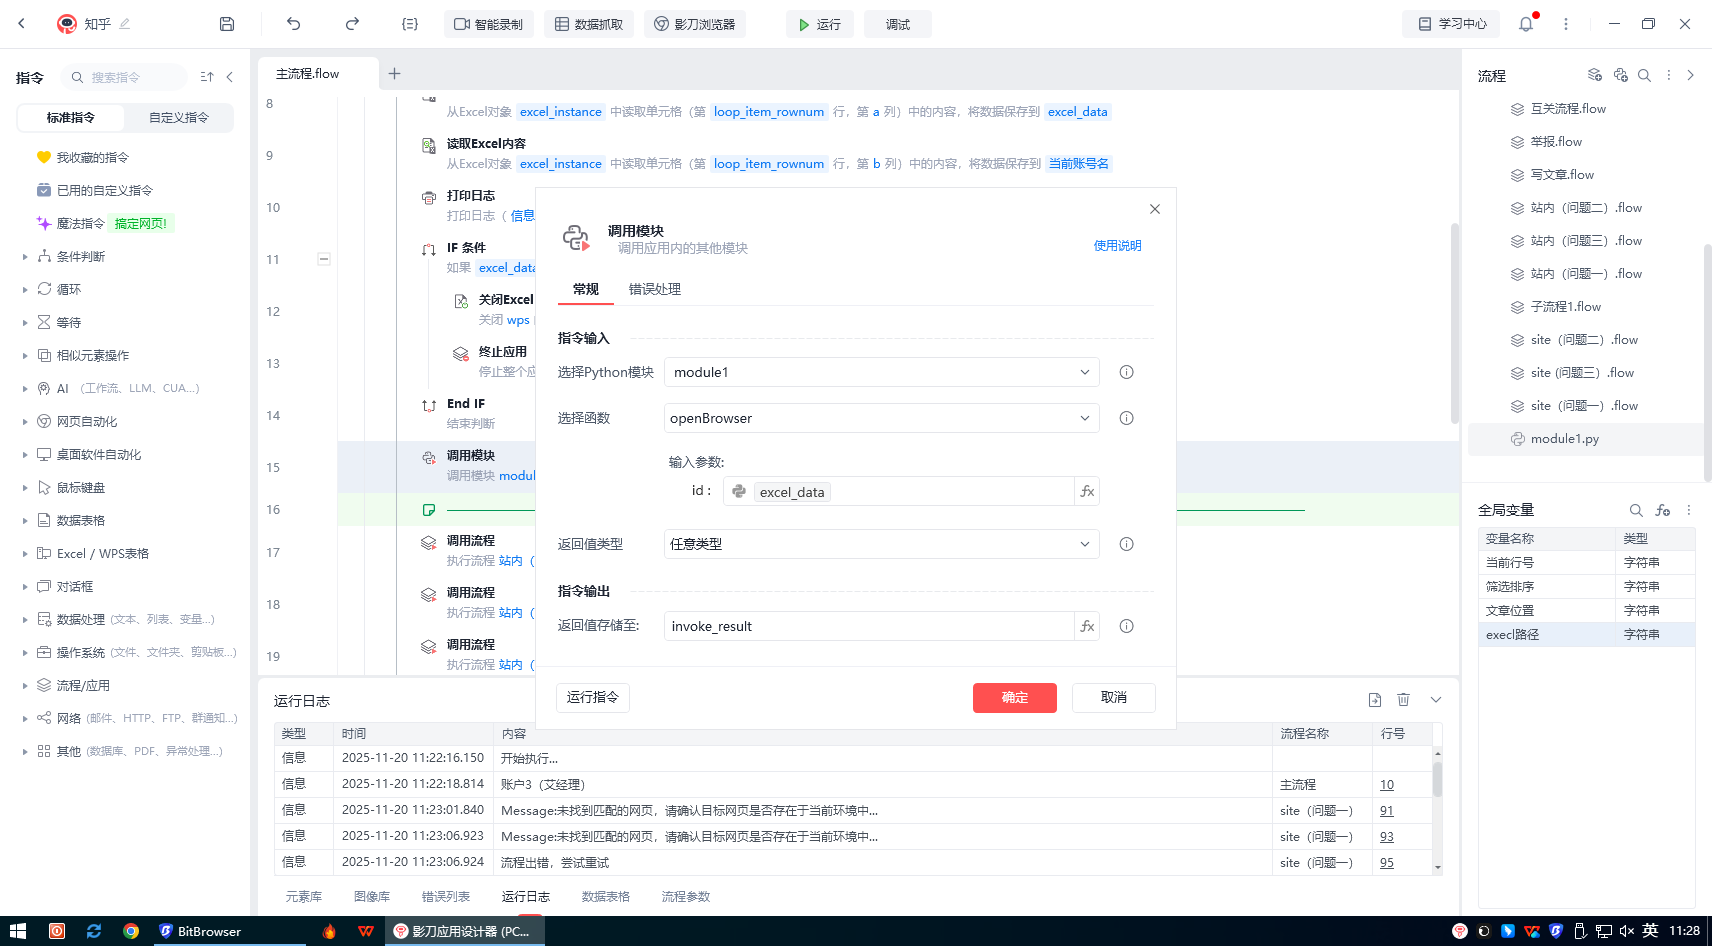
Task: Open the 选择Python模块 dropdown
Action: pos(881,372)
